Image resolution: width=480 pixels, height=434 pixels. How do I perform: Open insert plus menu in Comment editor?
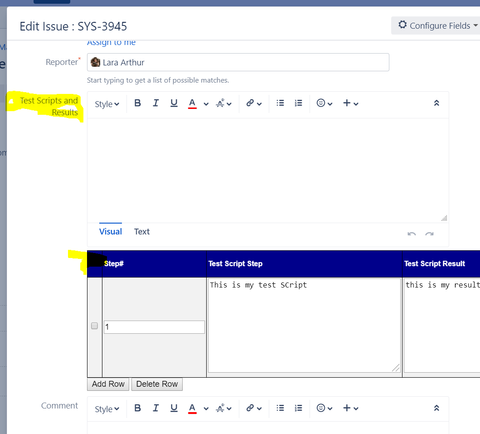(350, 408)
